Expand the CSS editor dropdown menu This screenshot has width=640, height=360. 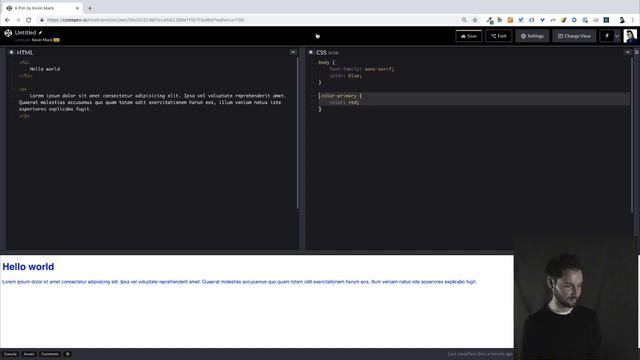(628, 52)
